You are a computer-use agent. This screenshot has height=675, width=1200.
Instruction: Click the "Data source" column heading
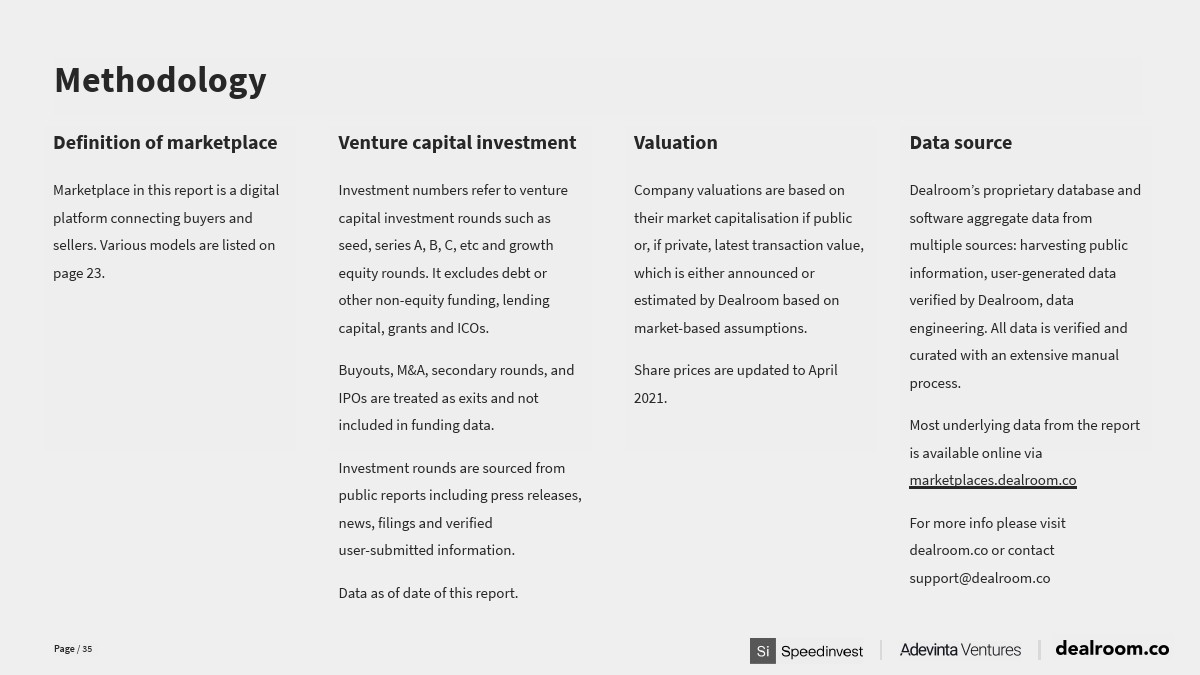(960, 143)
